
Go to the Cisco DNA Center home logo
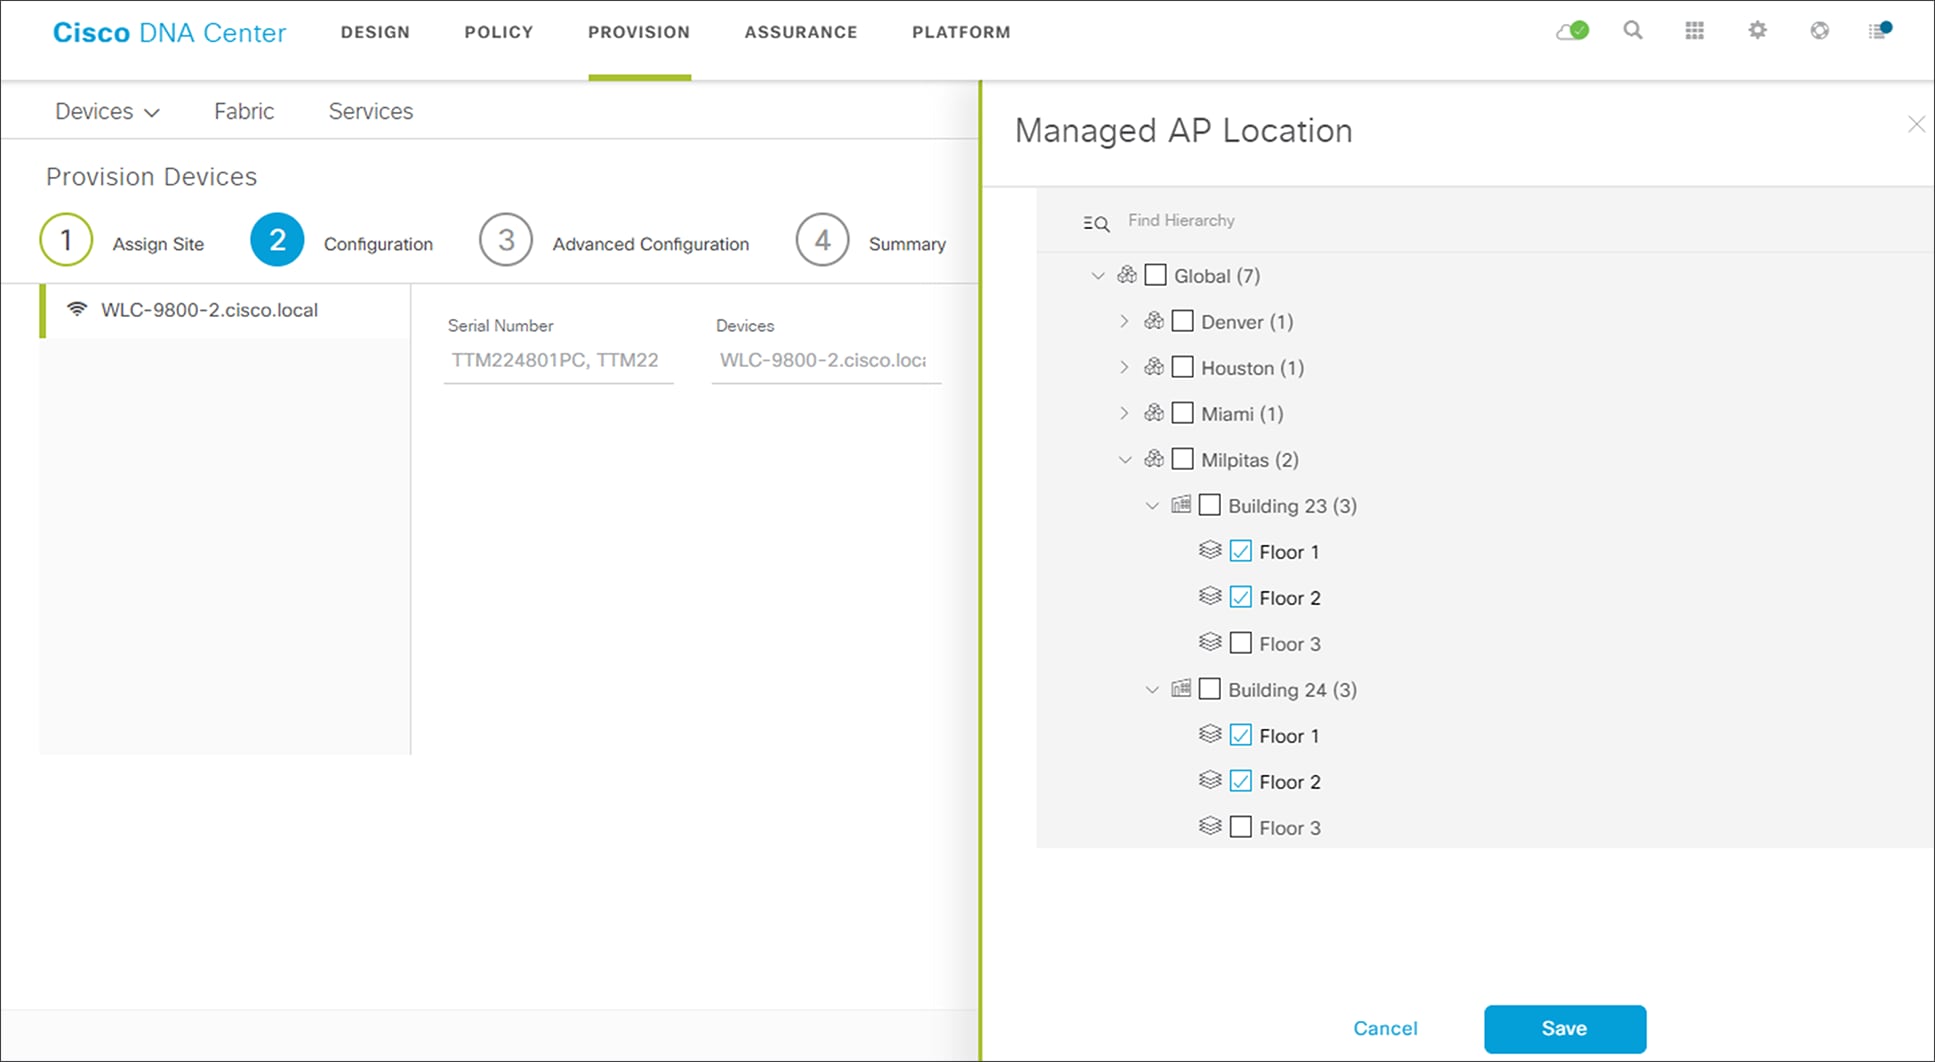coord(169,32)
